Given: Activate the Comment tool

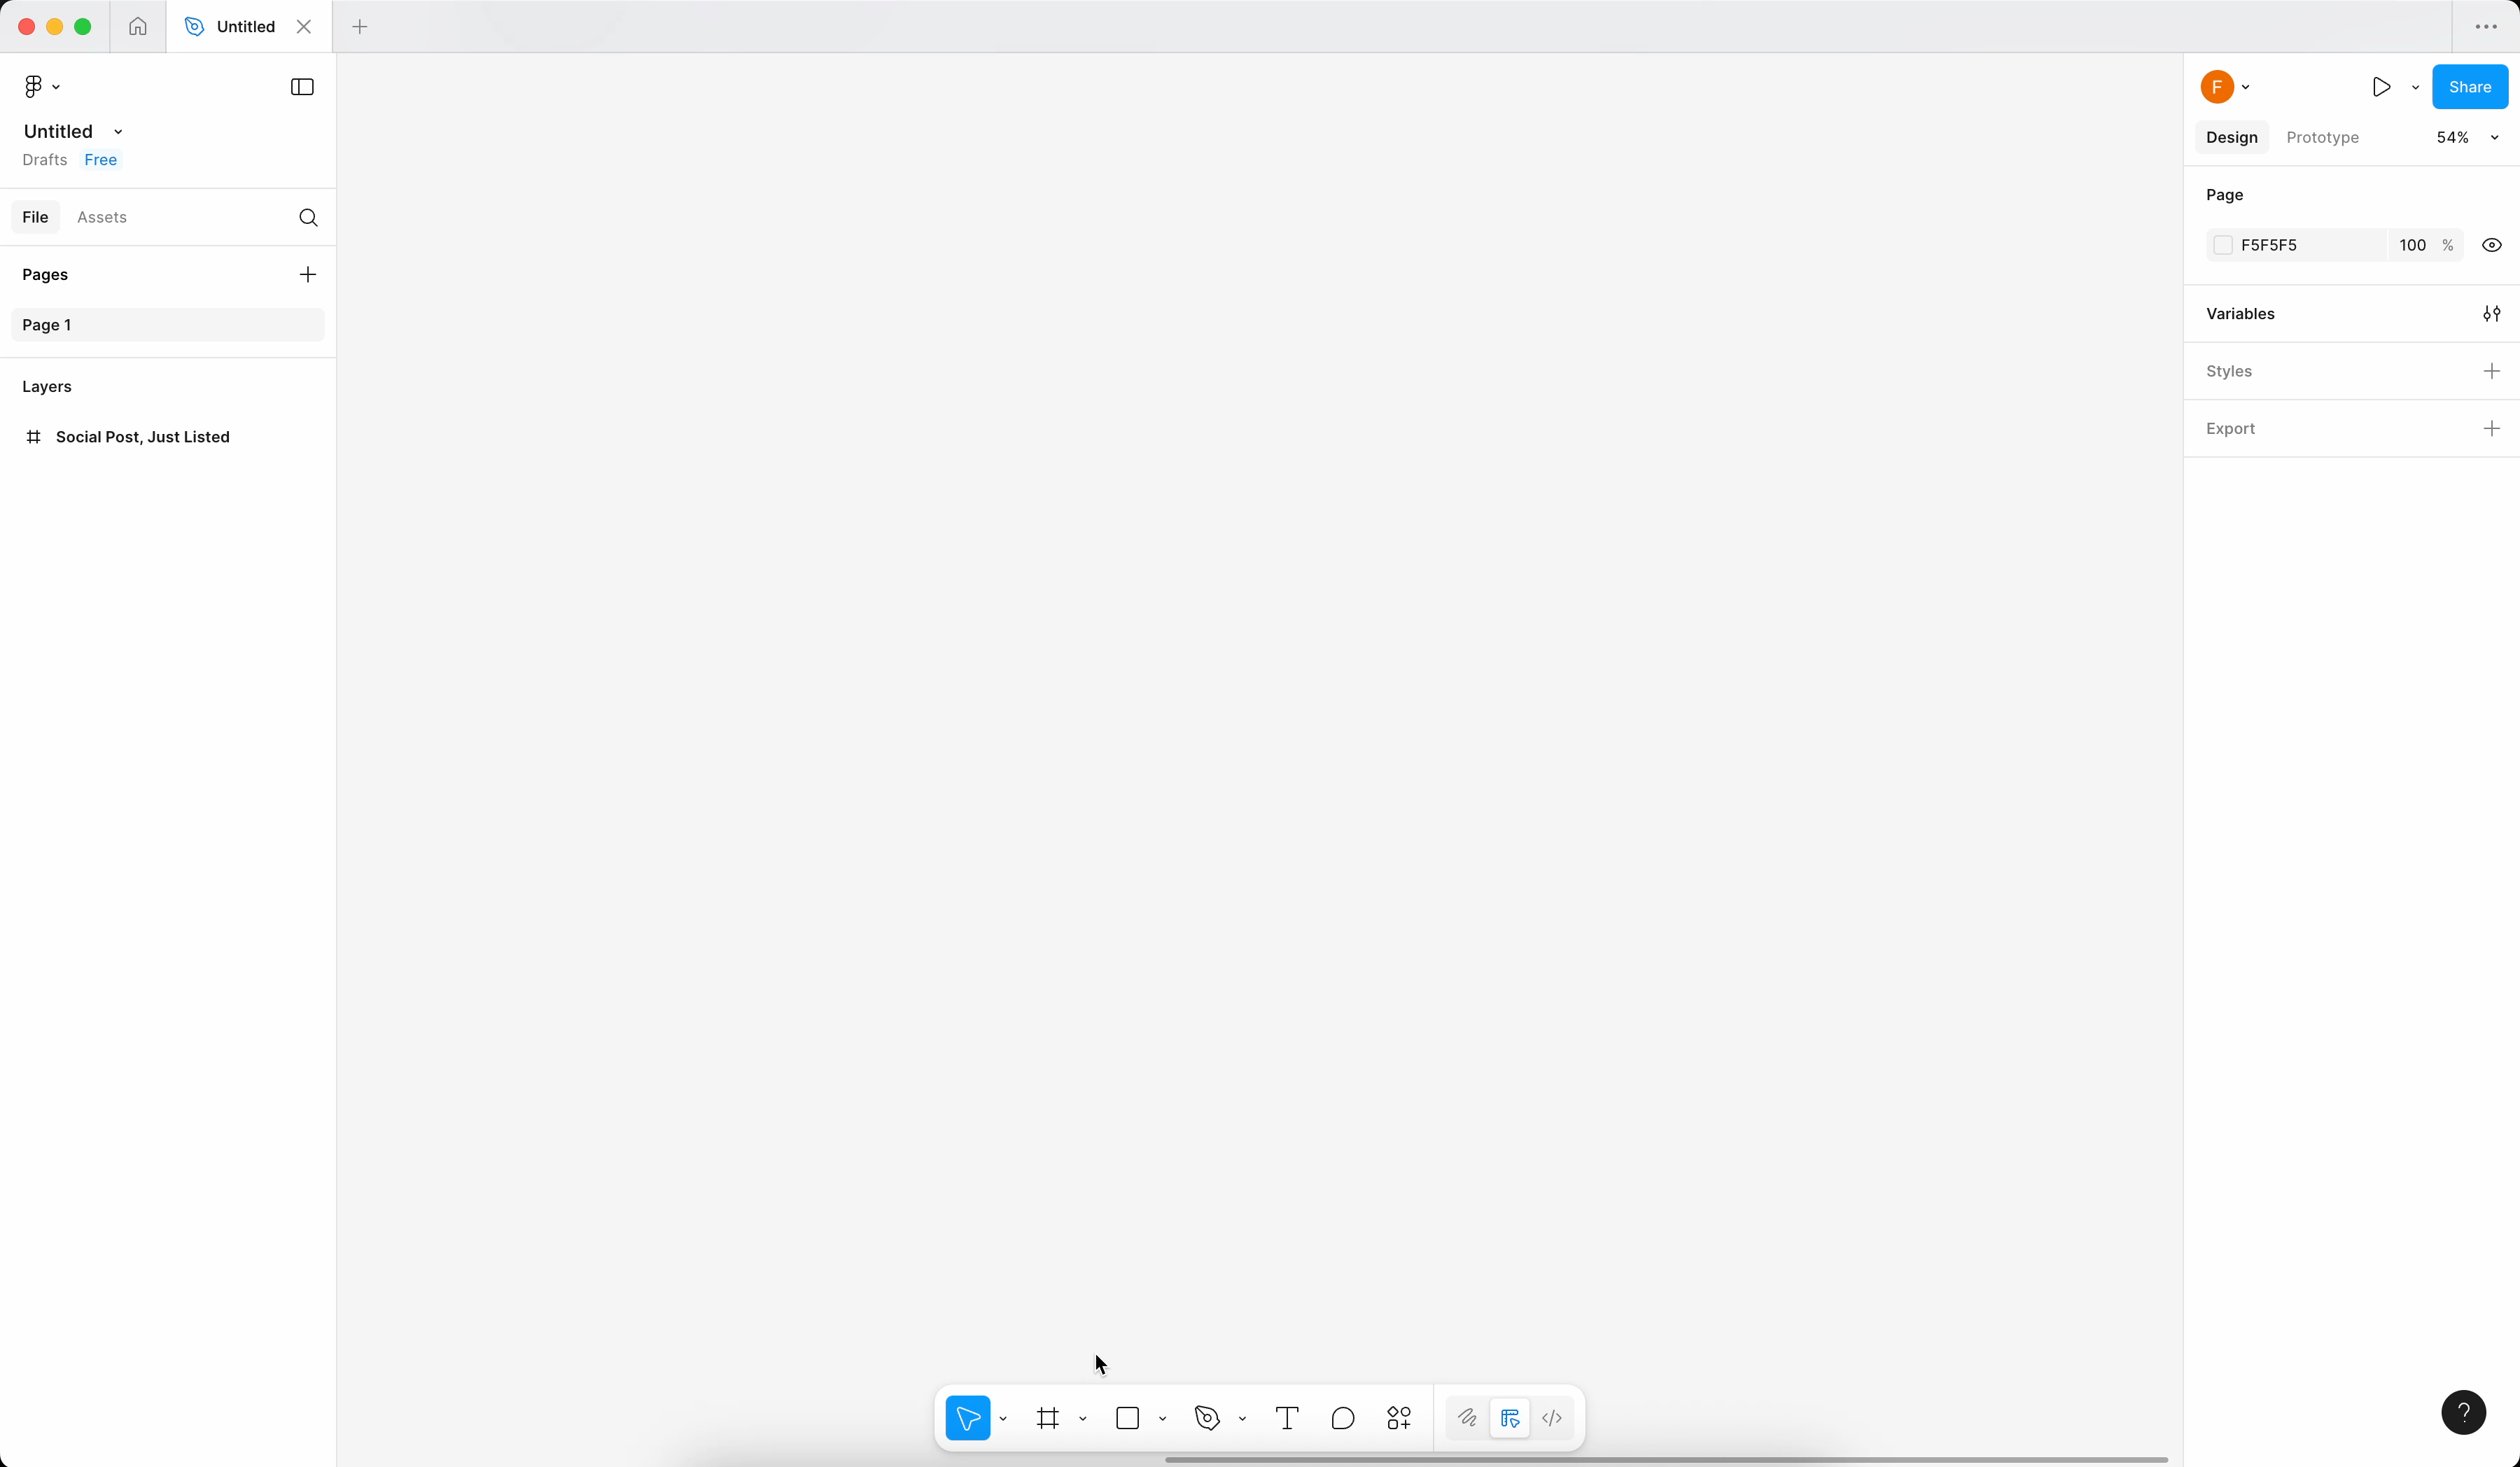Looking at the screenshot, I should click(x=1343, y=1418).
